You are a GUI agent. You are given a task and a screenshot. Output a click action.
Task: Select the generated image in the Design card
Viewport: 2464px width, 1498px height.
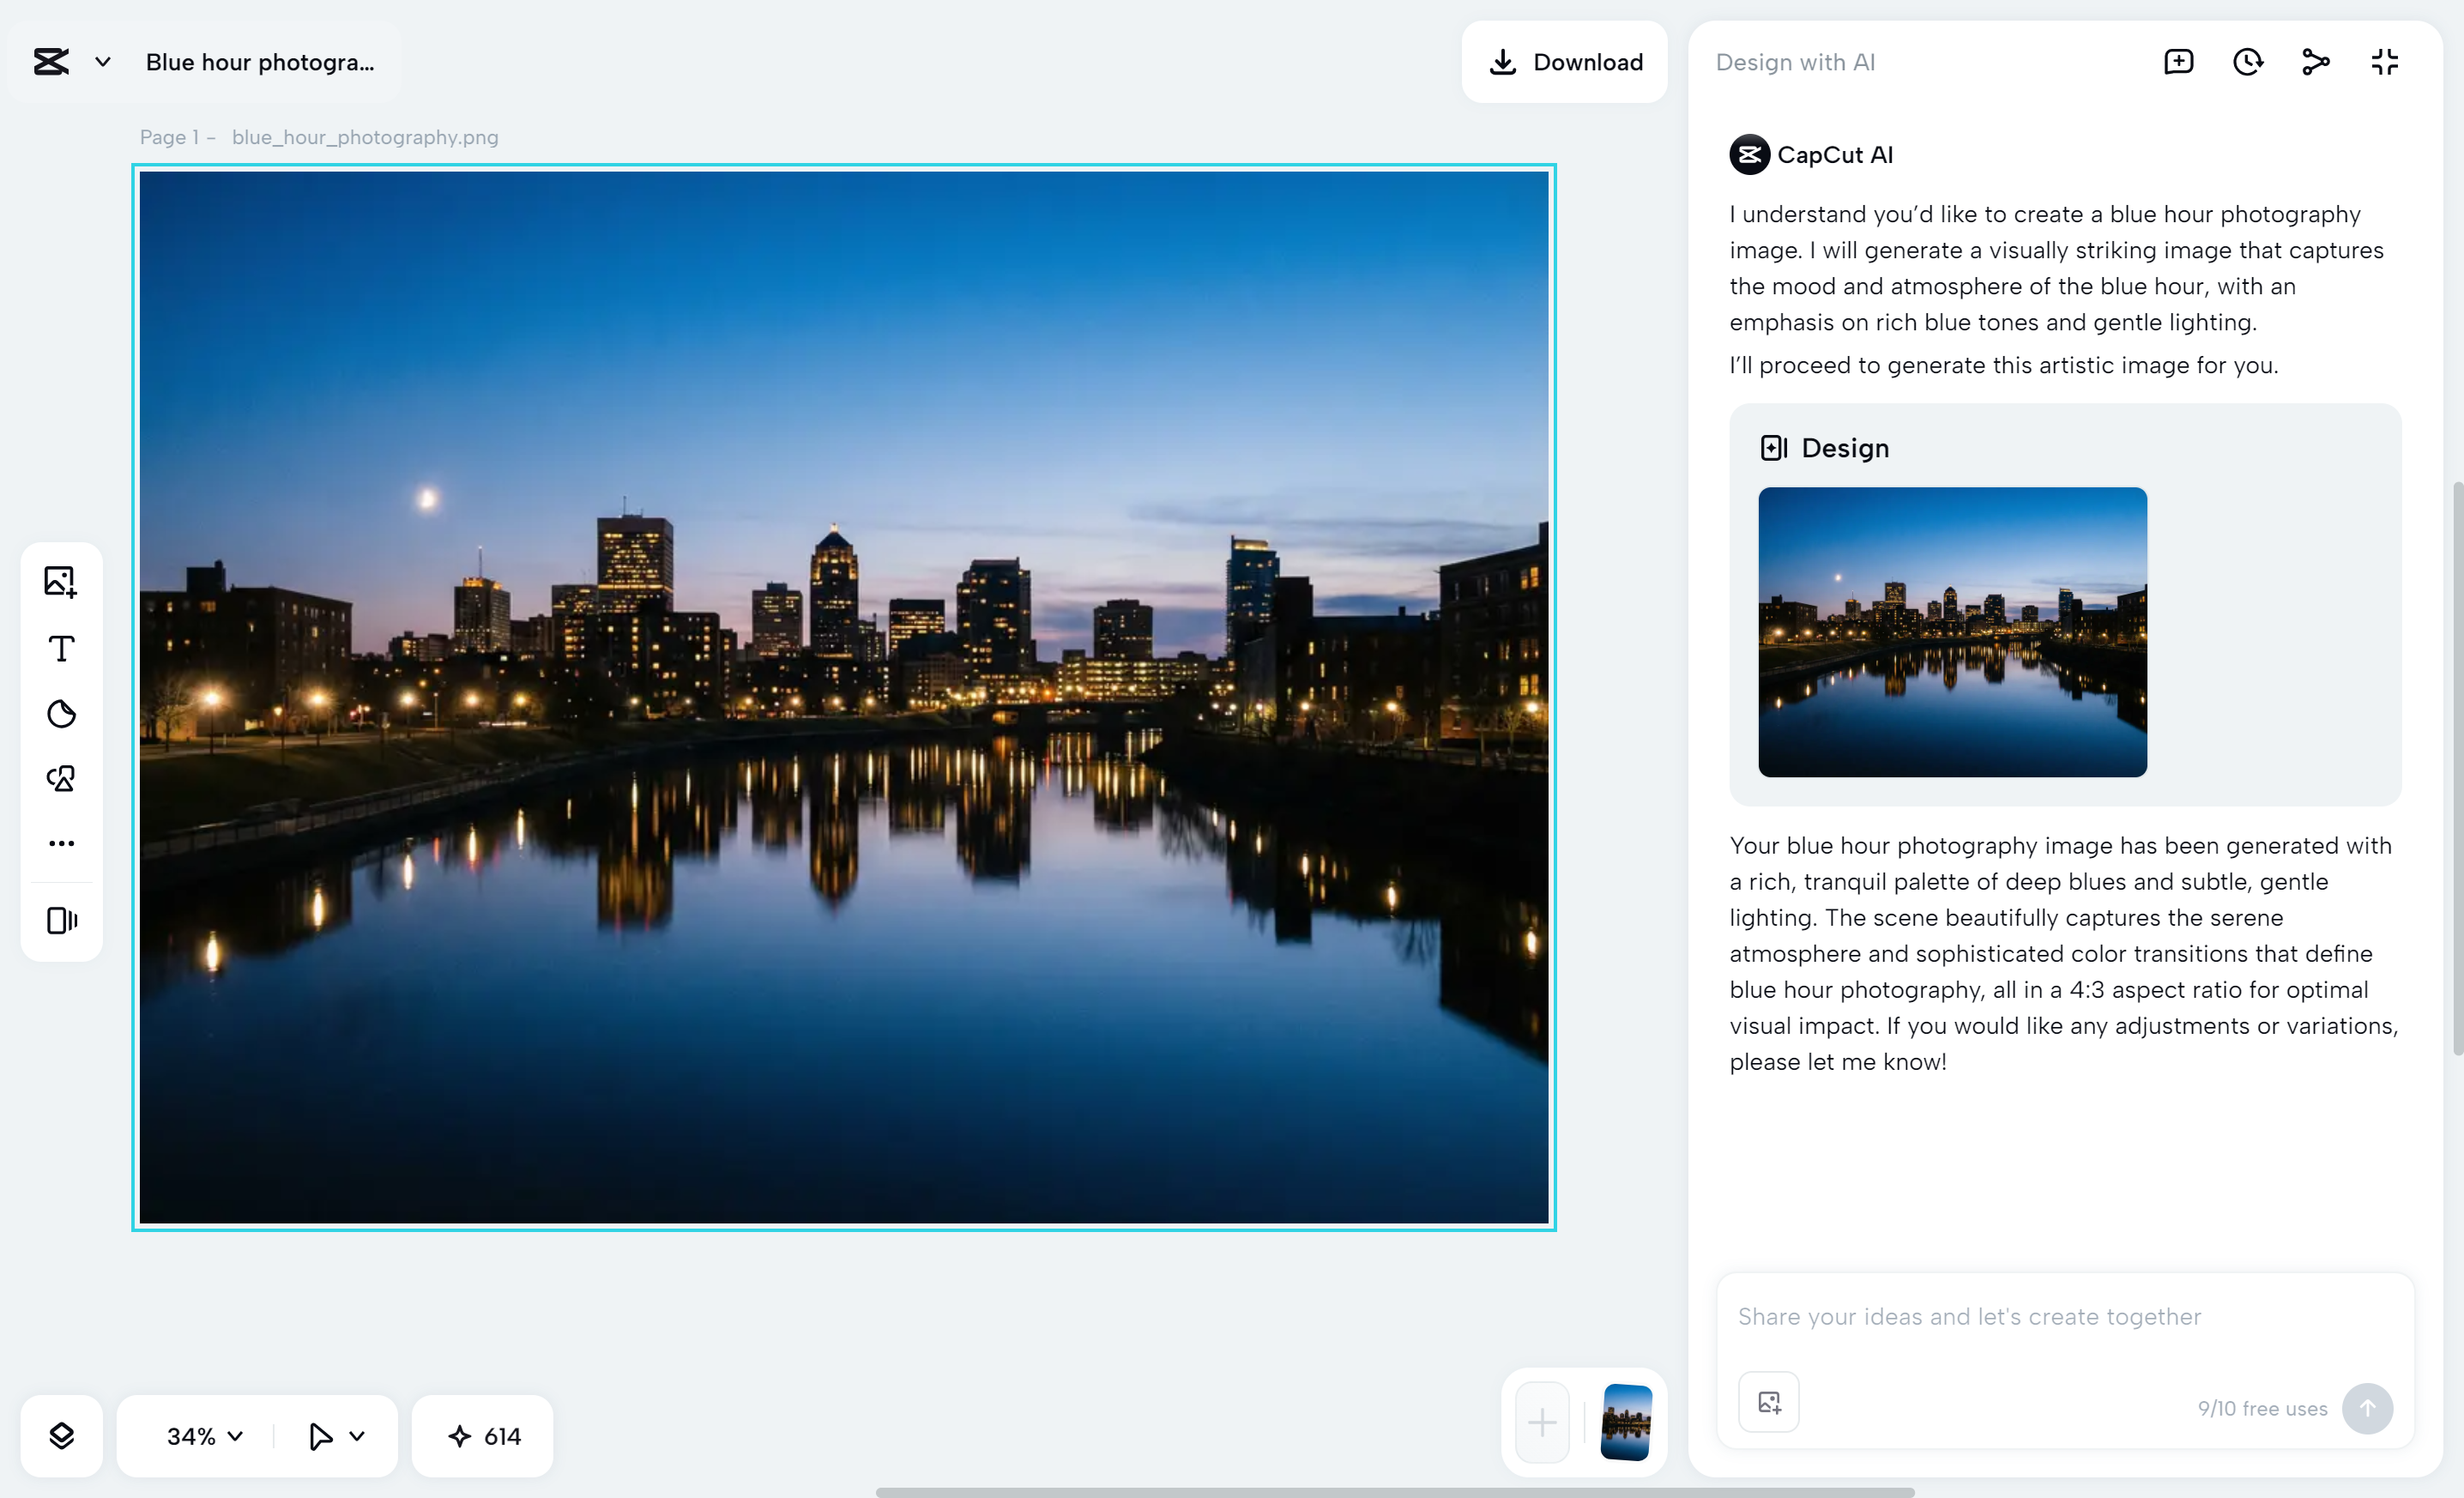pos(1951,633)
